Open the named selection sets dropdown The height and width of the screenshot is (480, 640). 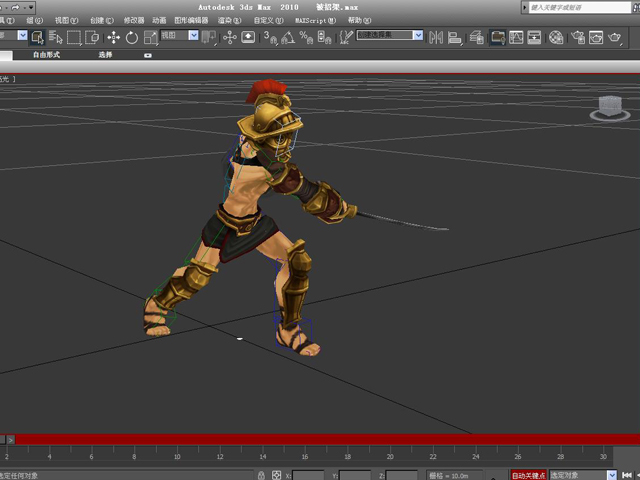tap(390, 35)
